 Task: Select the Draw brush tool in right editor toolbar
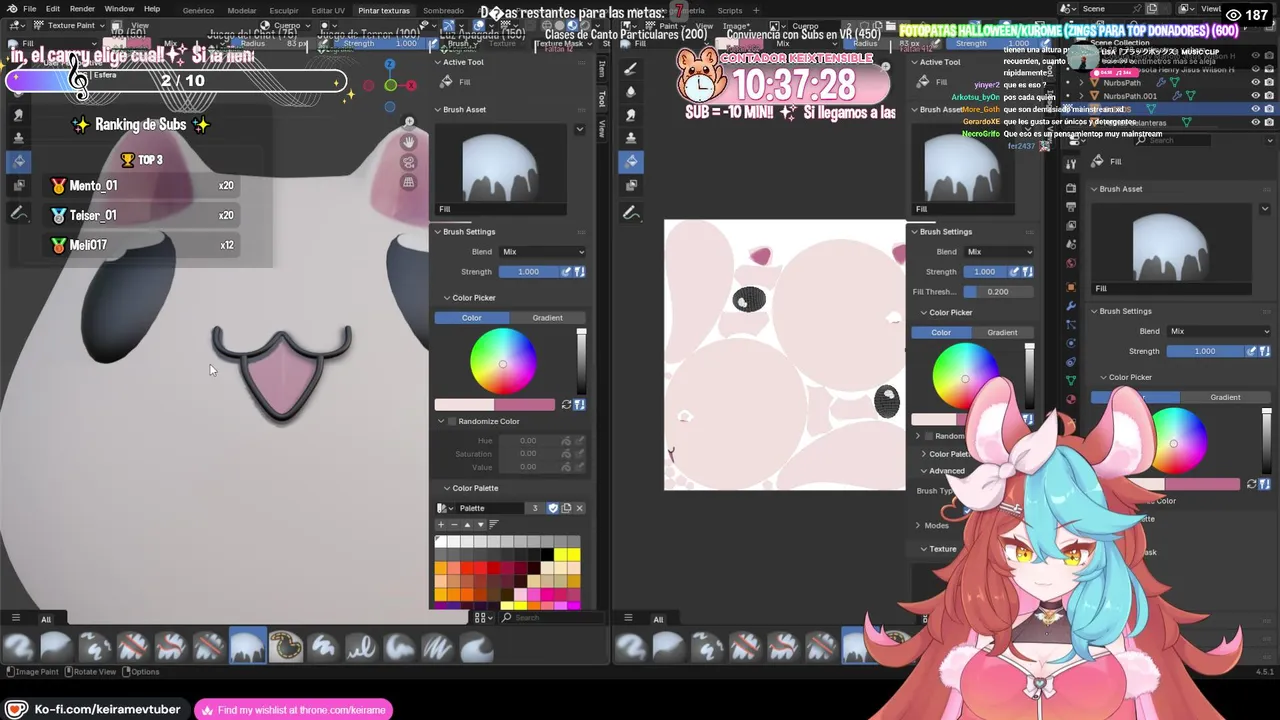631,69
